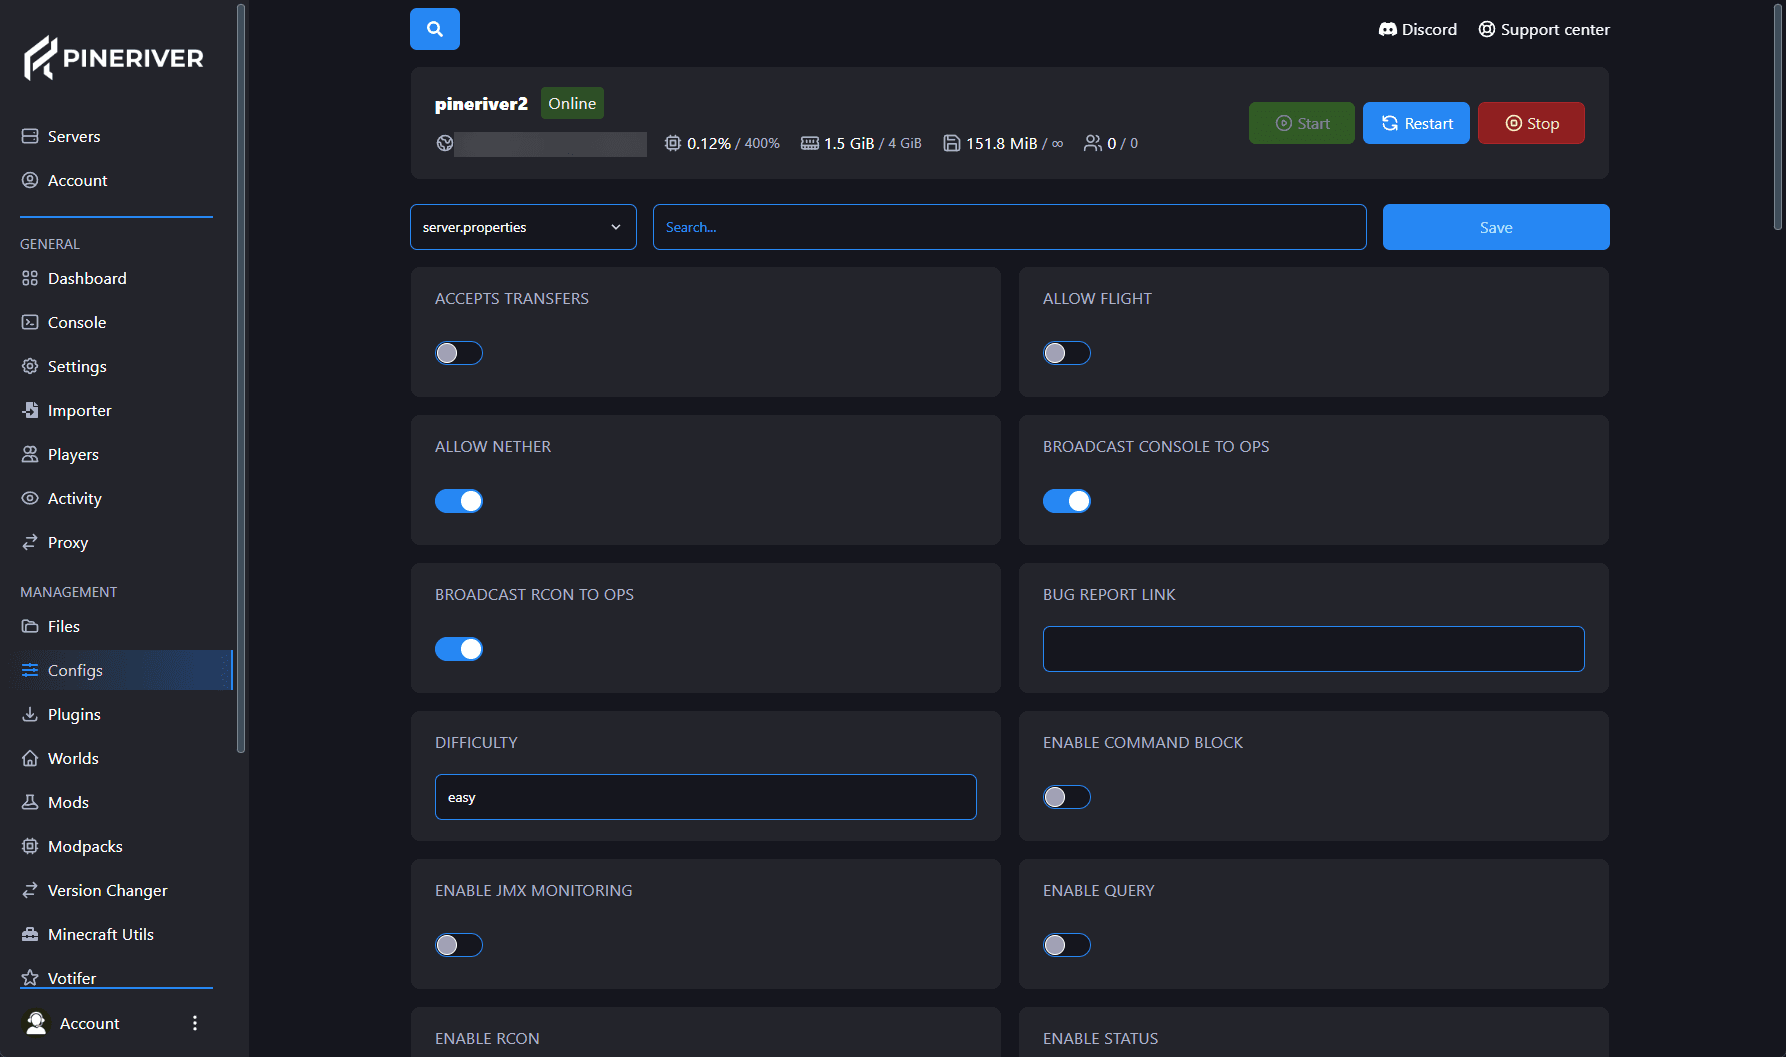The width and height of the screenshot is (1786, 1057).
Task: Open the Modpacks page
Action: pyautogui.click(x=85, y=846)
